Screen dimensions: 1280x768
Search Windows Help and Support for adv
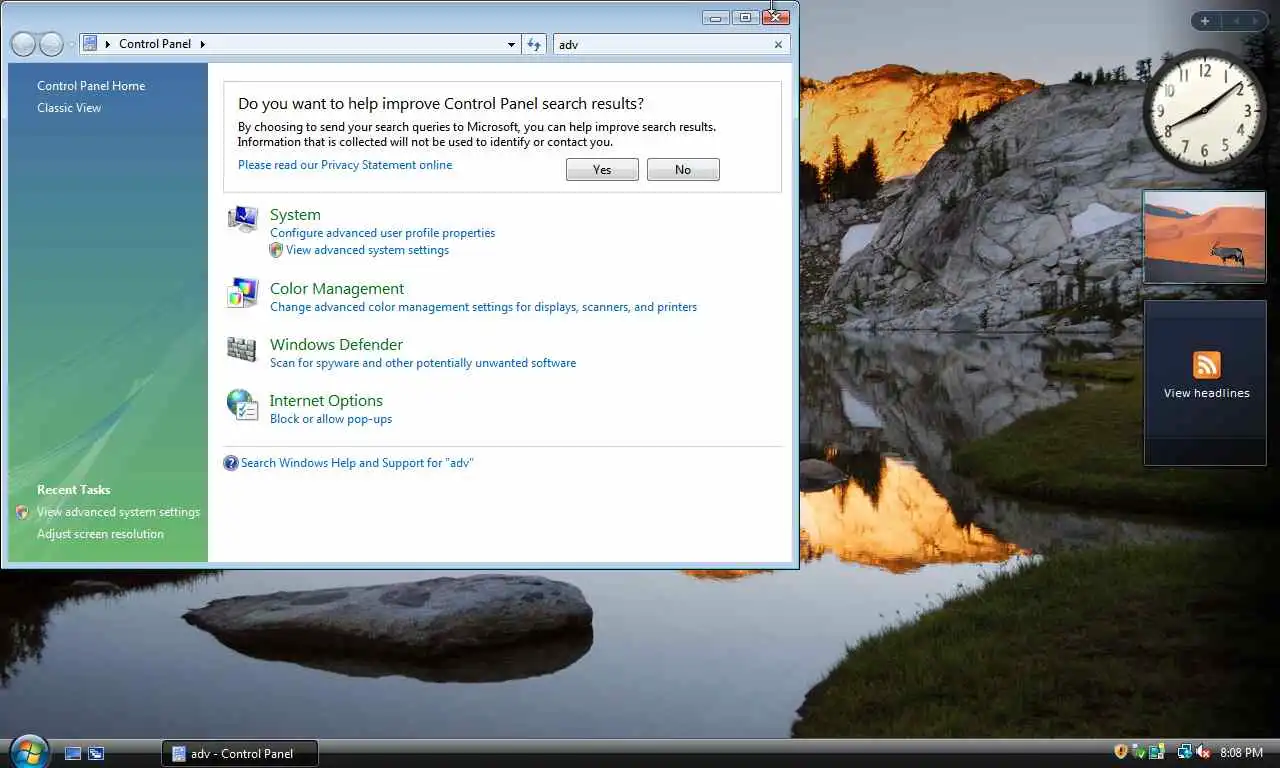pos(357,463)
